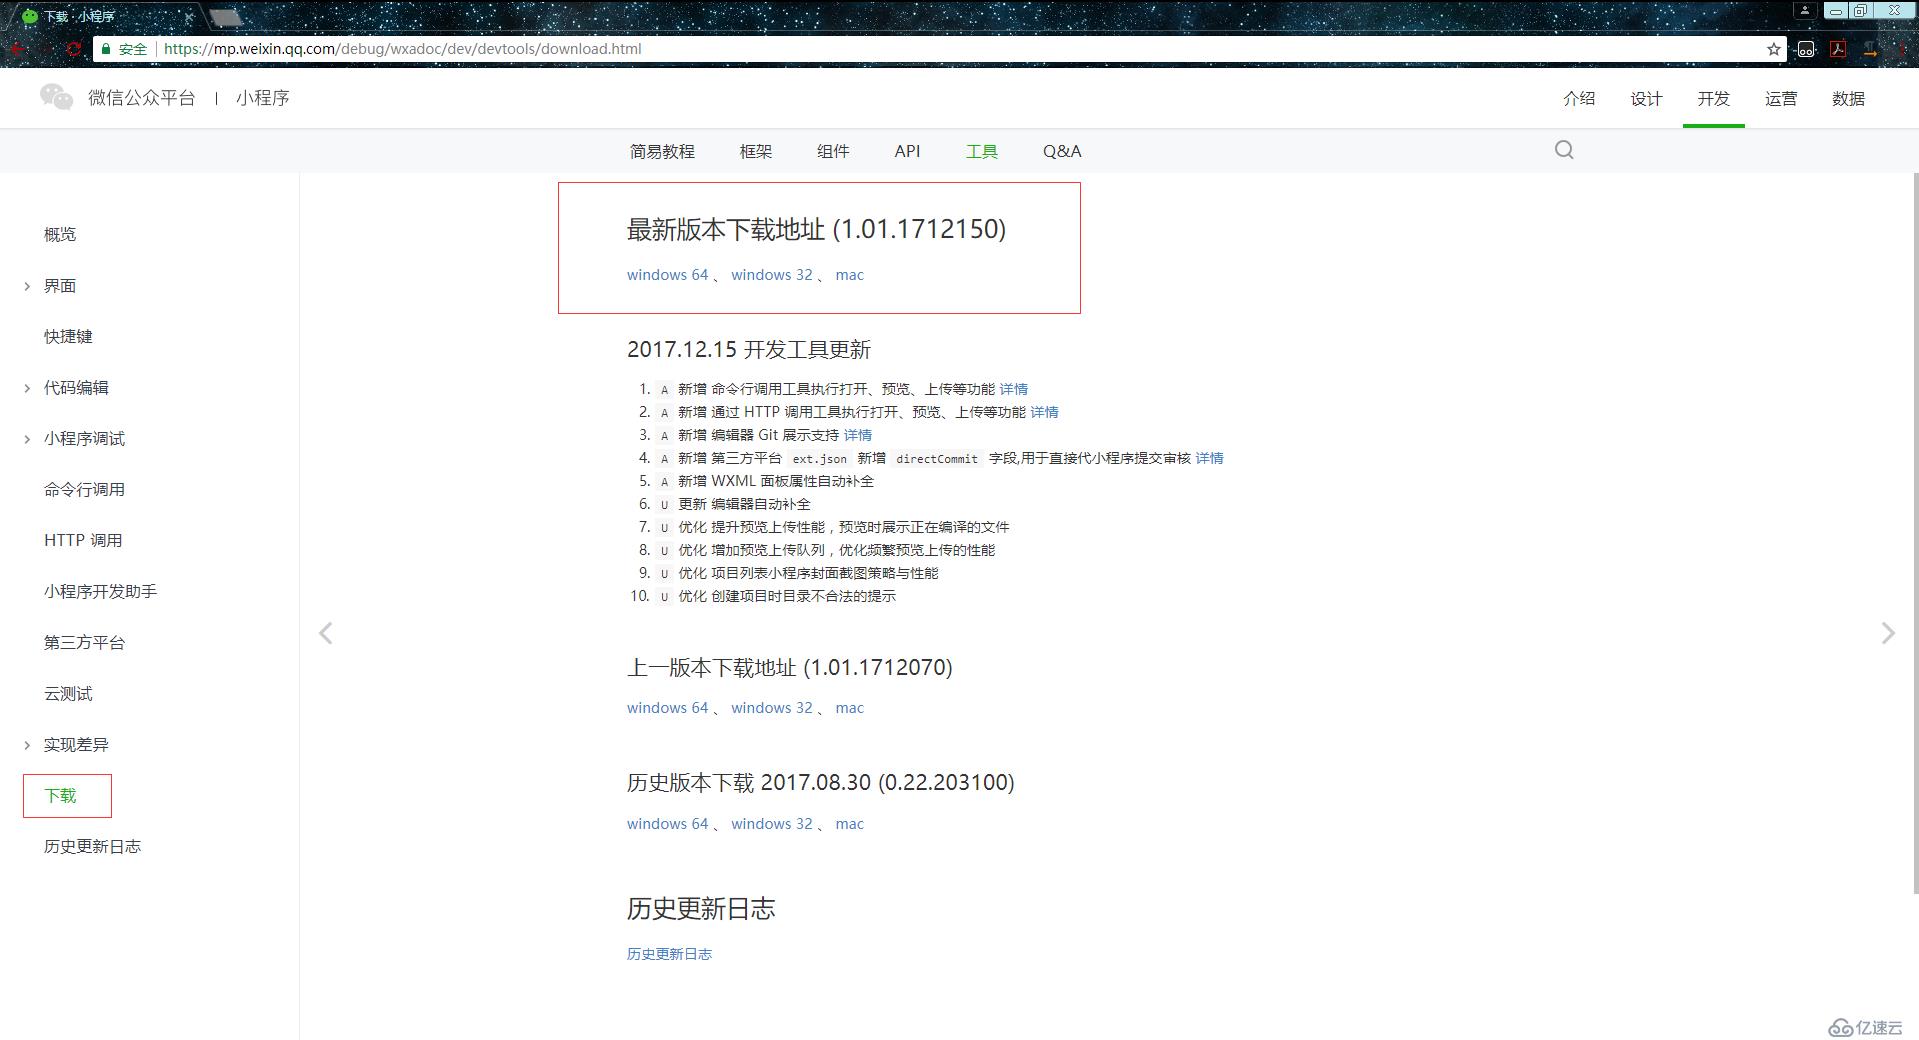
Task: Reload the page with the refresh icon
Action: point(73,49)
